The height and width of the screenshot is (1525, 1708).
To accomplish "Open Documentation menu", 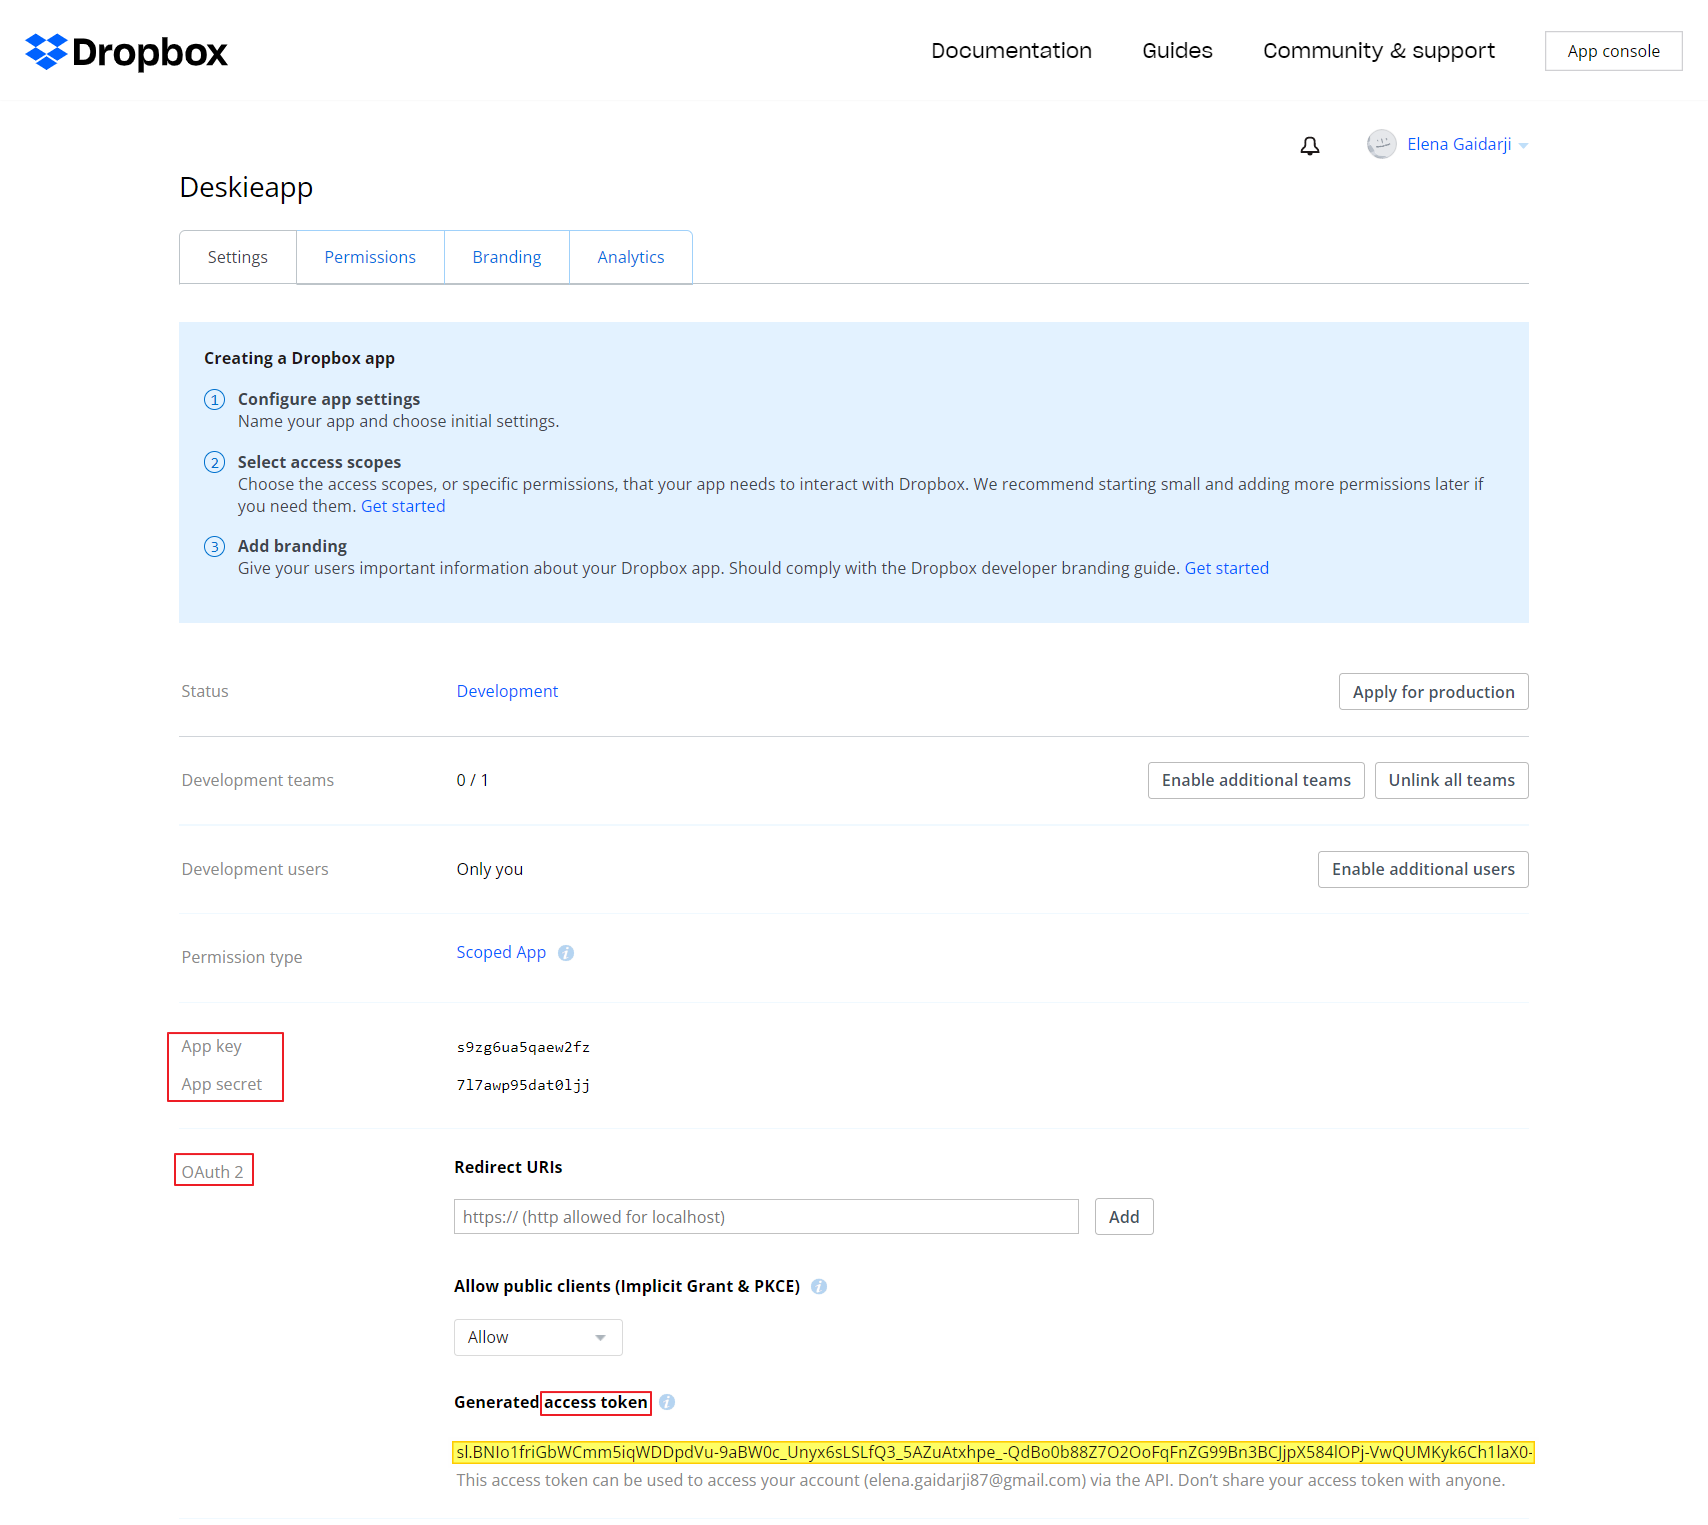I will 1011,51.
